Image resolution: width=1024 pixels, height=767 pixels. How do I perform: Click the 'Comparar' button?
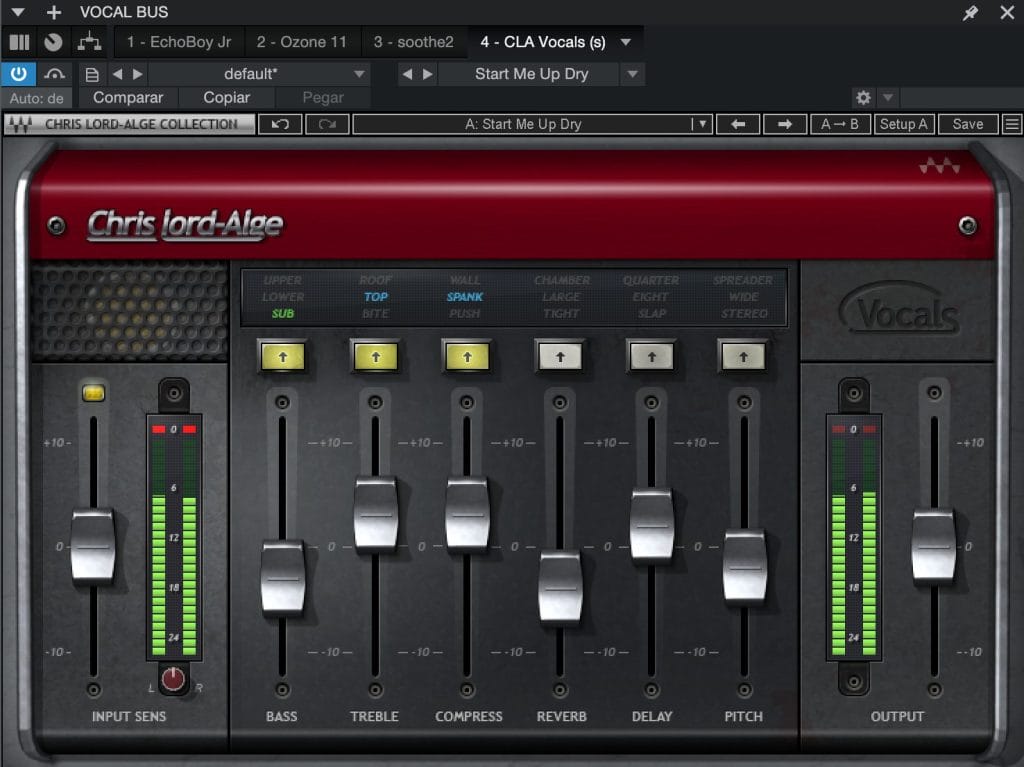tap(128, 98)
